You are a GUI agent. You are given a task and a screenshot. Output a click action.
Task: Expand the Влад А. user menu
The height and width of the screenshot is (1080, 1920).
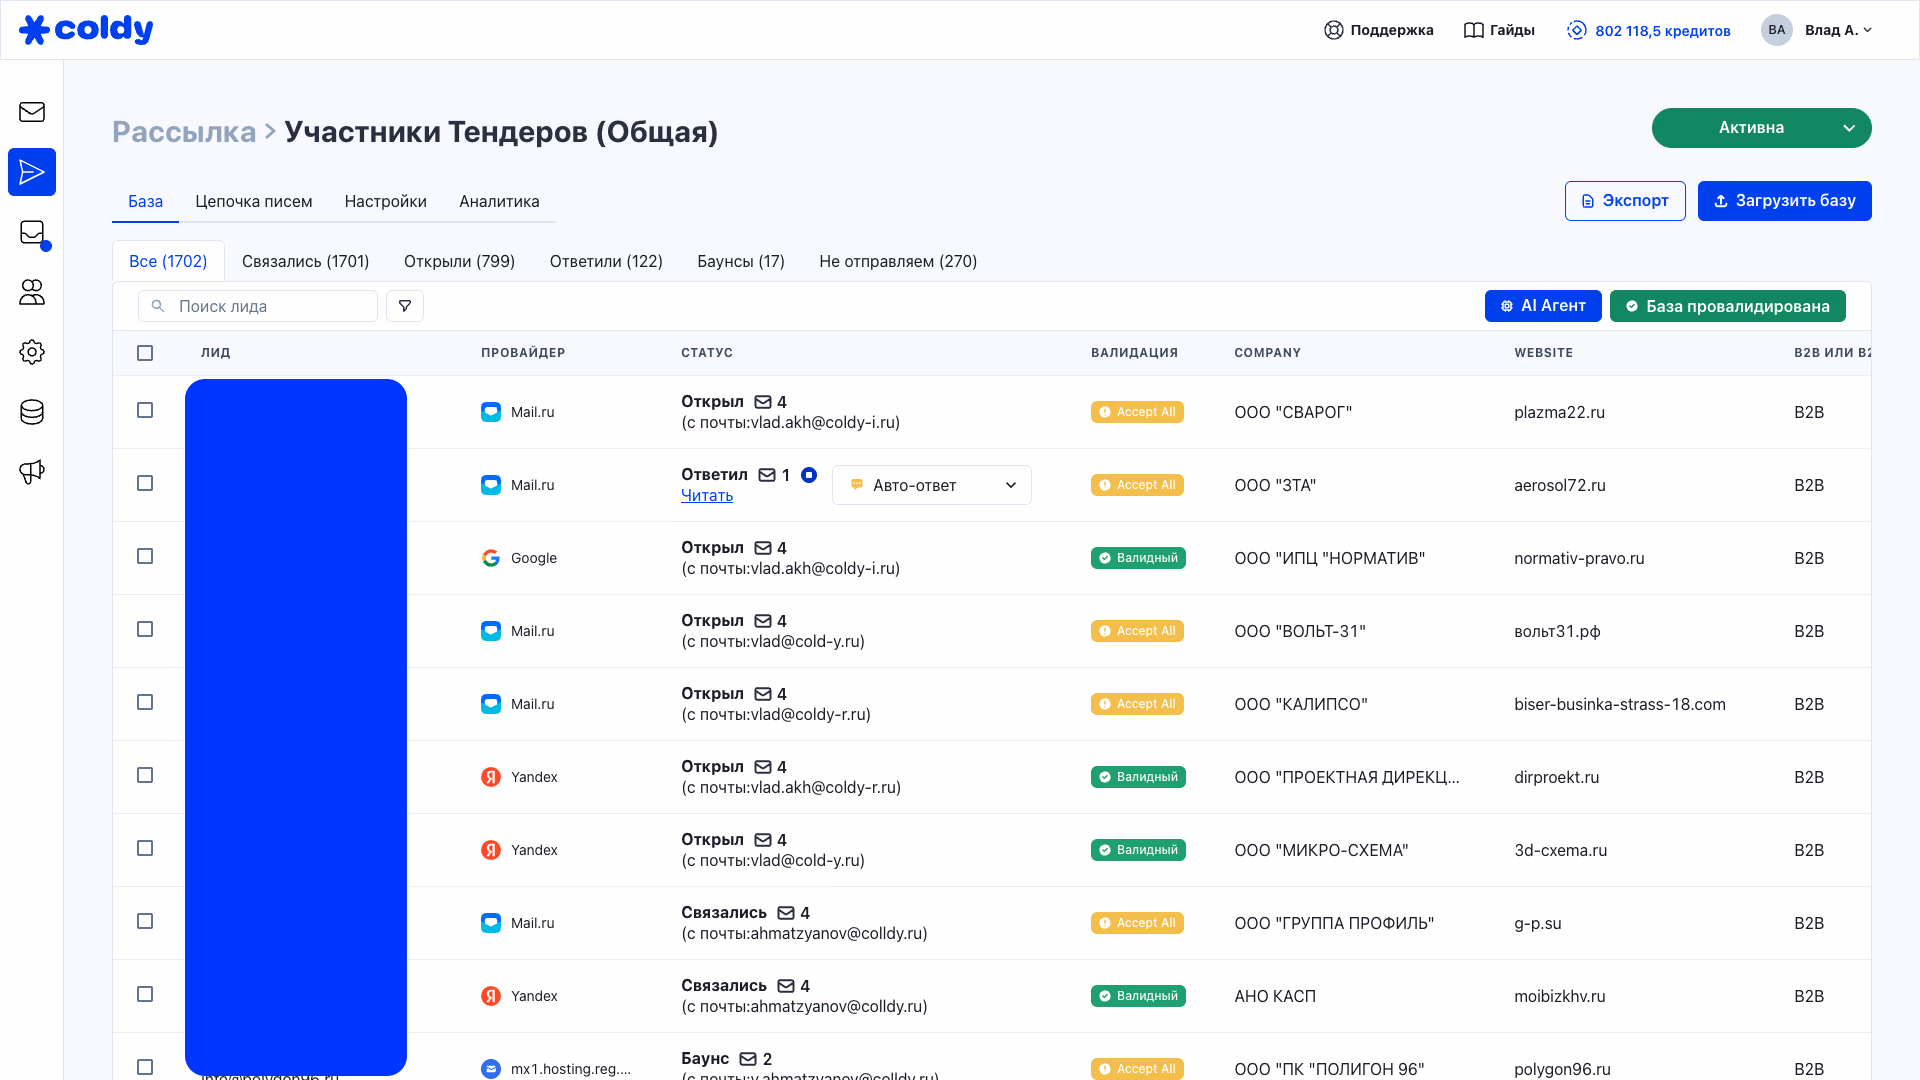(x=1837, y=30)
